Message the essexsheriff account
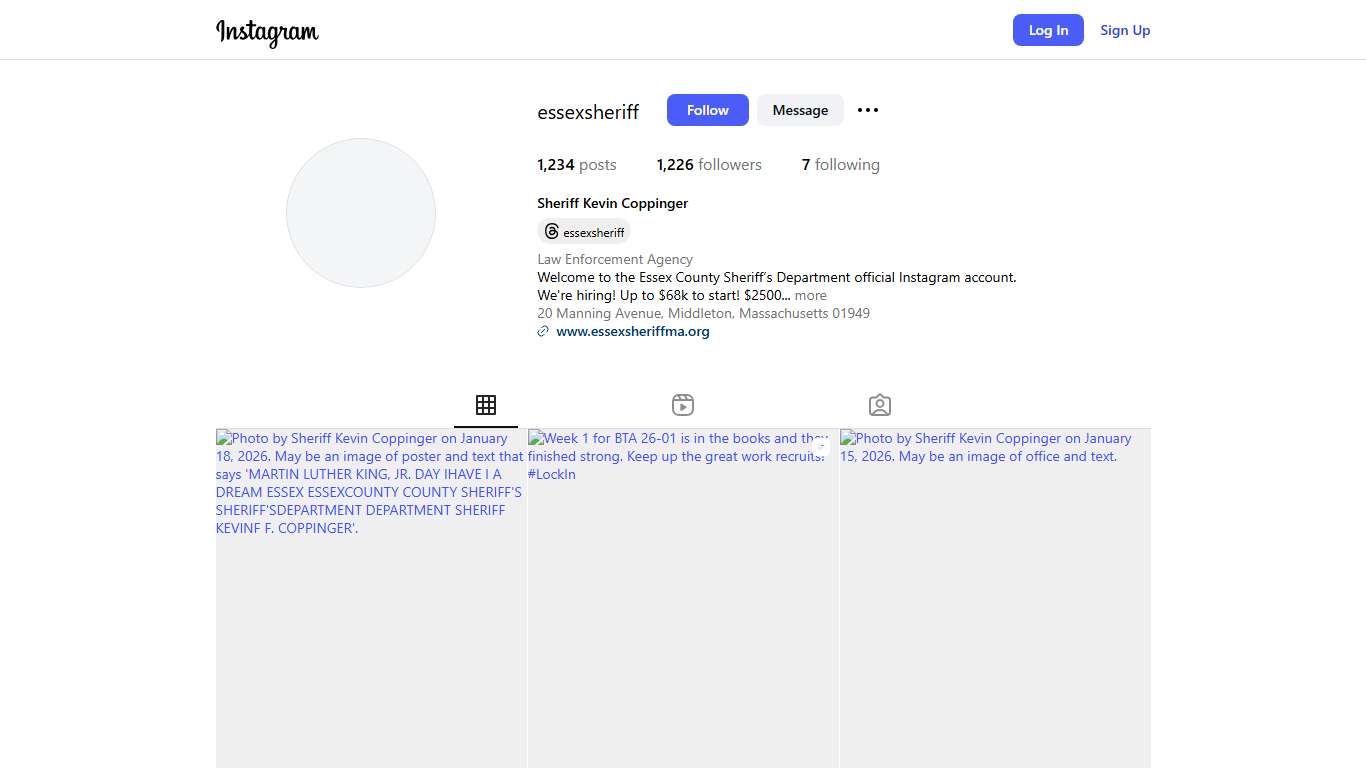The height and width of the screenshot is (768, 1366). pyautogui.click(x=800, y=110)
